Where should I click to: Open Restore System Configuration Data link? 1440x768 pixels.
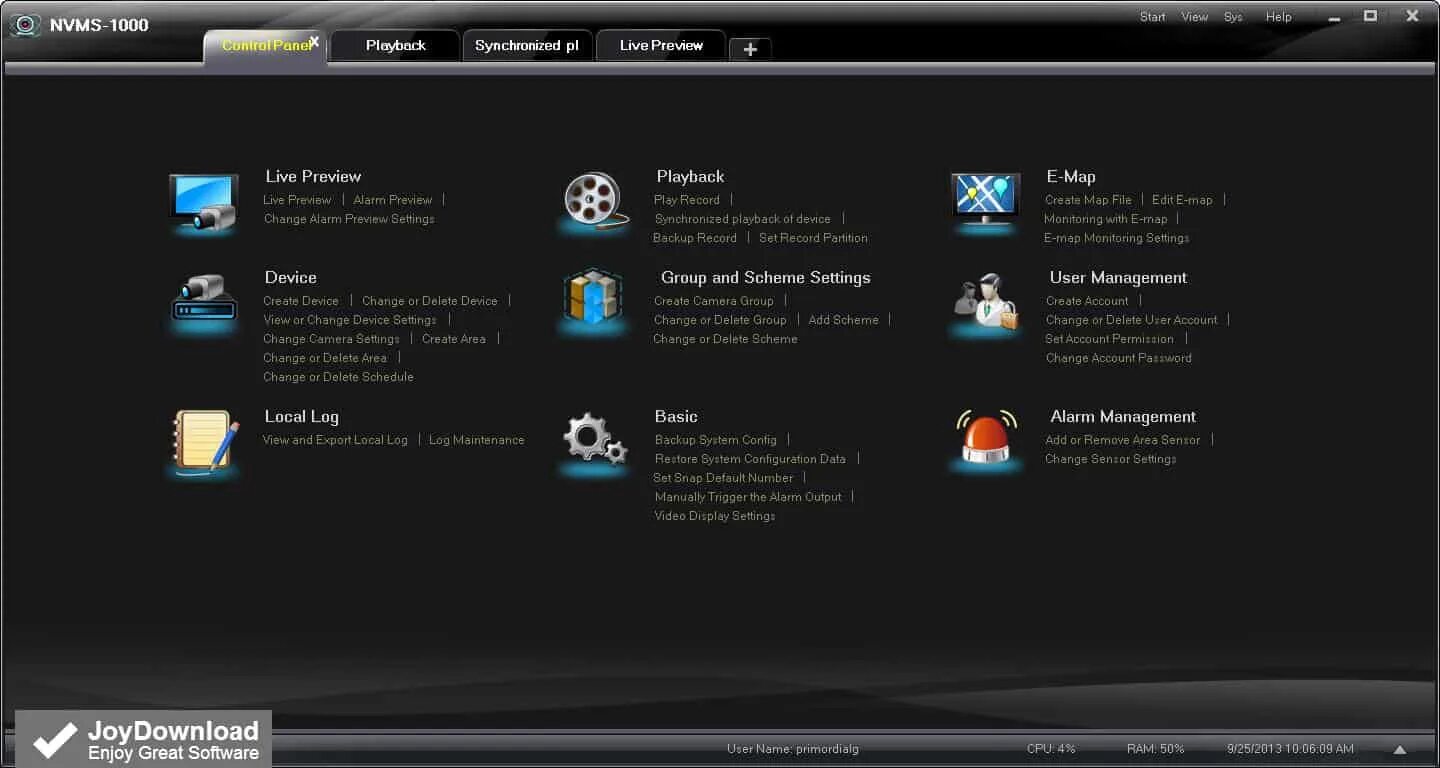click(x=750, y=459)
